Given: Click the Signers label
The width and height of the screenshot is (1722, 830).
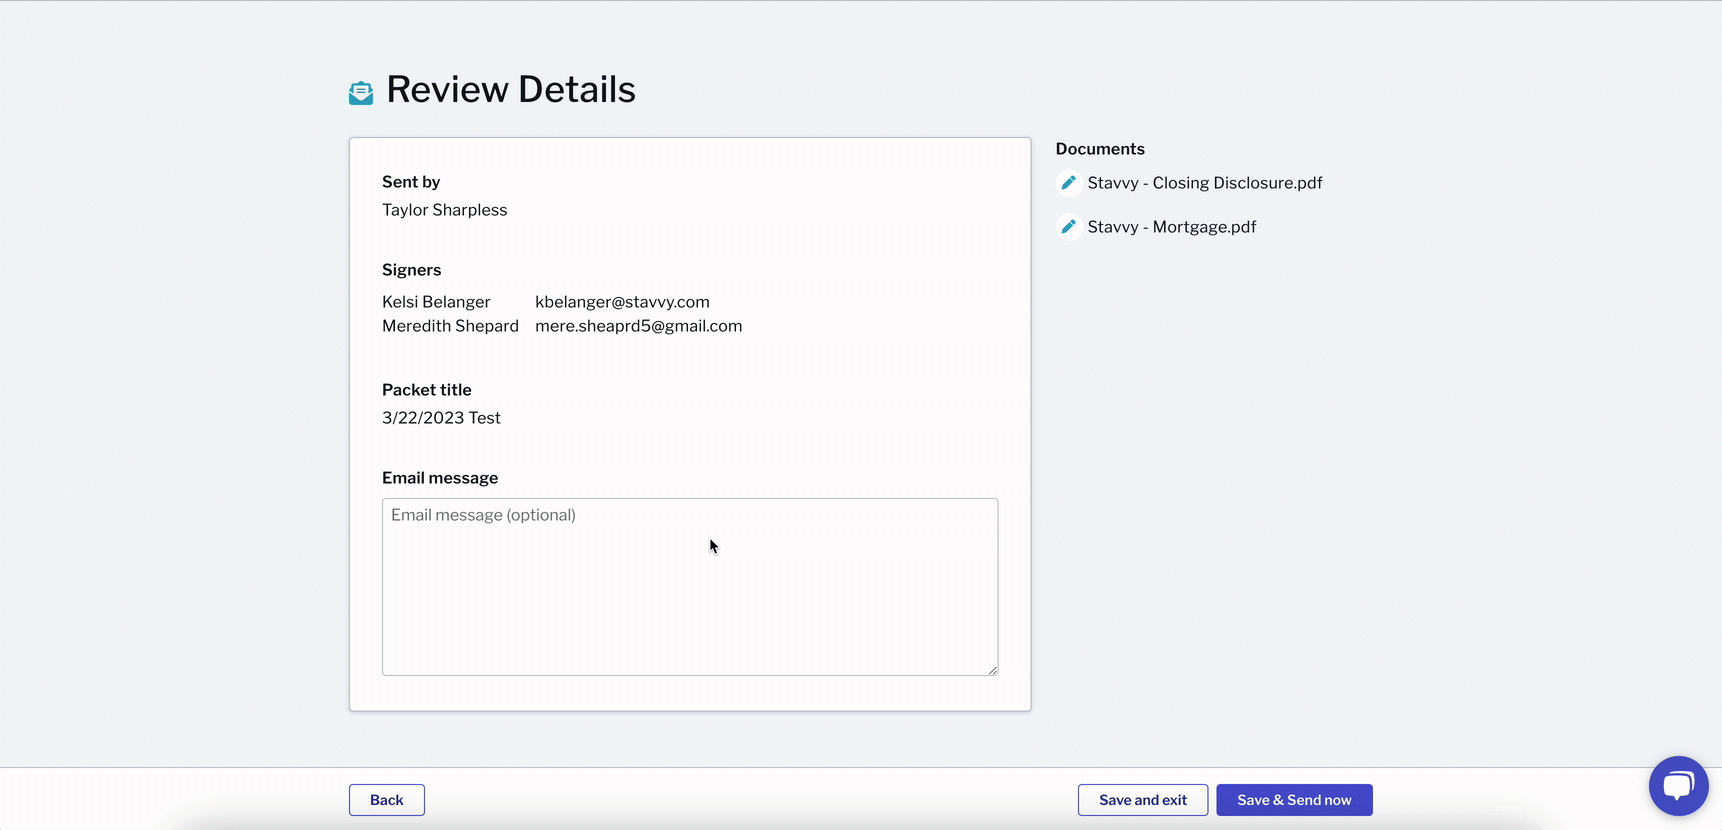Looking at the screenshot, I should tap(411, 270).
